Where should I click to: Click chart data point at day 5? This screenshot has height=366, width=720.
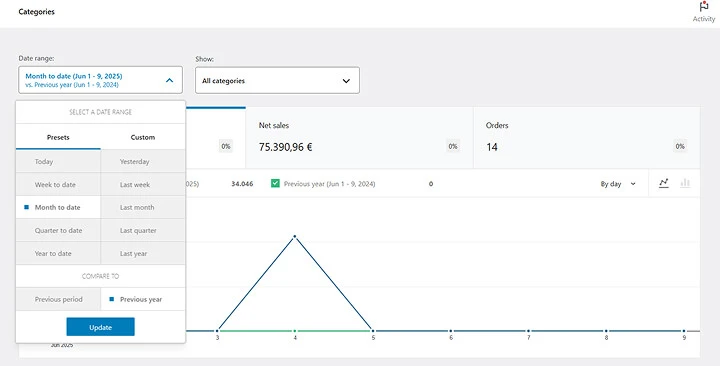coord(373,330)
